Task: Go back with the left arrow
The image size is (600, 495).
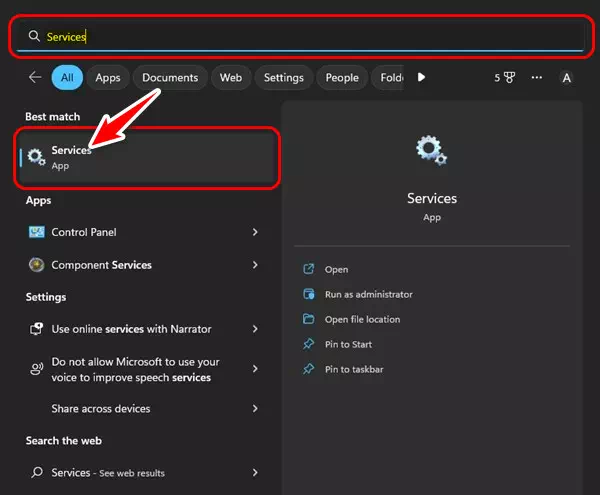Action: [x=35, y=77]
